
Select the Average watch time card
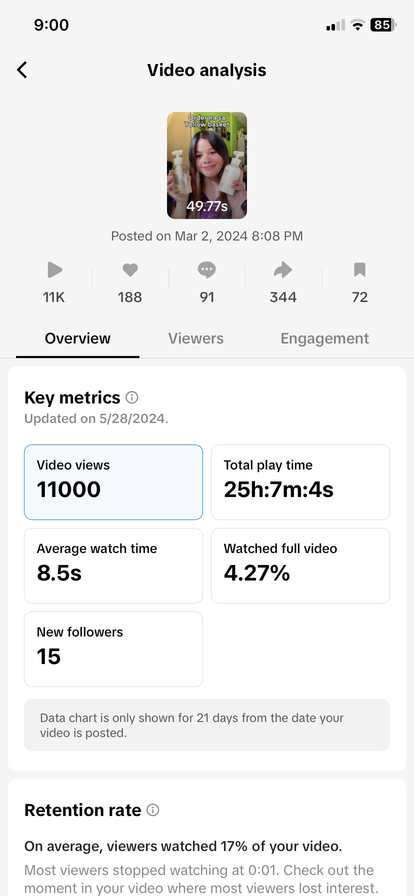113,566
